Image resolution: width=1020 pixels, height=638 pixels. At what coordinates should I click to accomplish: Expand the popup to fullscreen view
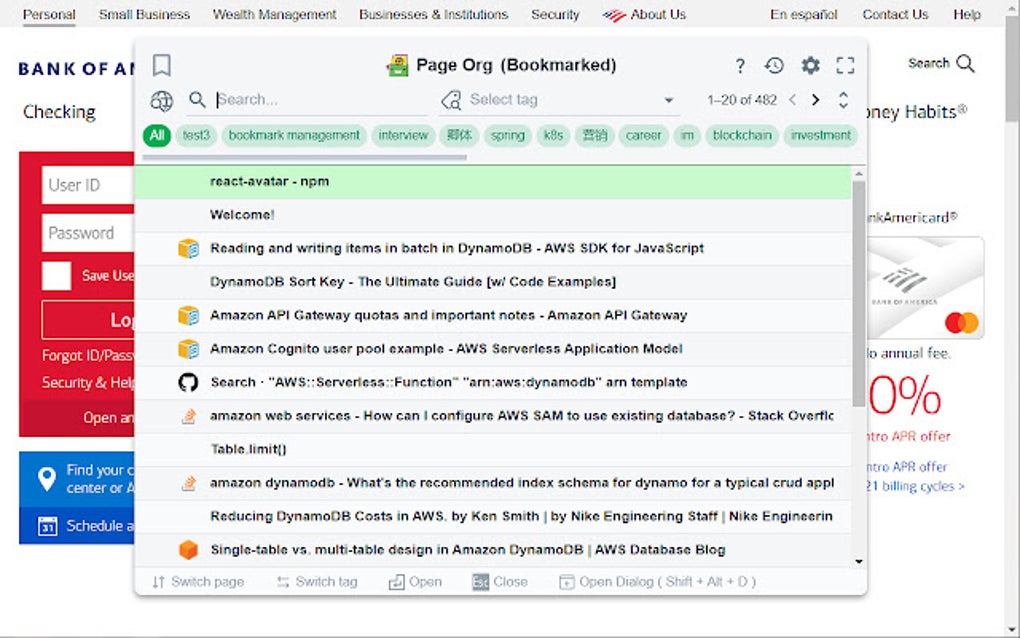[845, 64]
